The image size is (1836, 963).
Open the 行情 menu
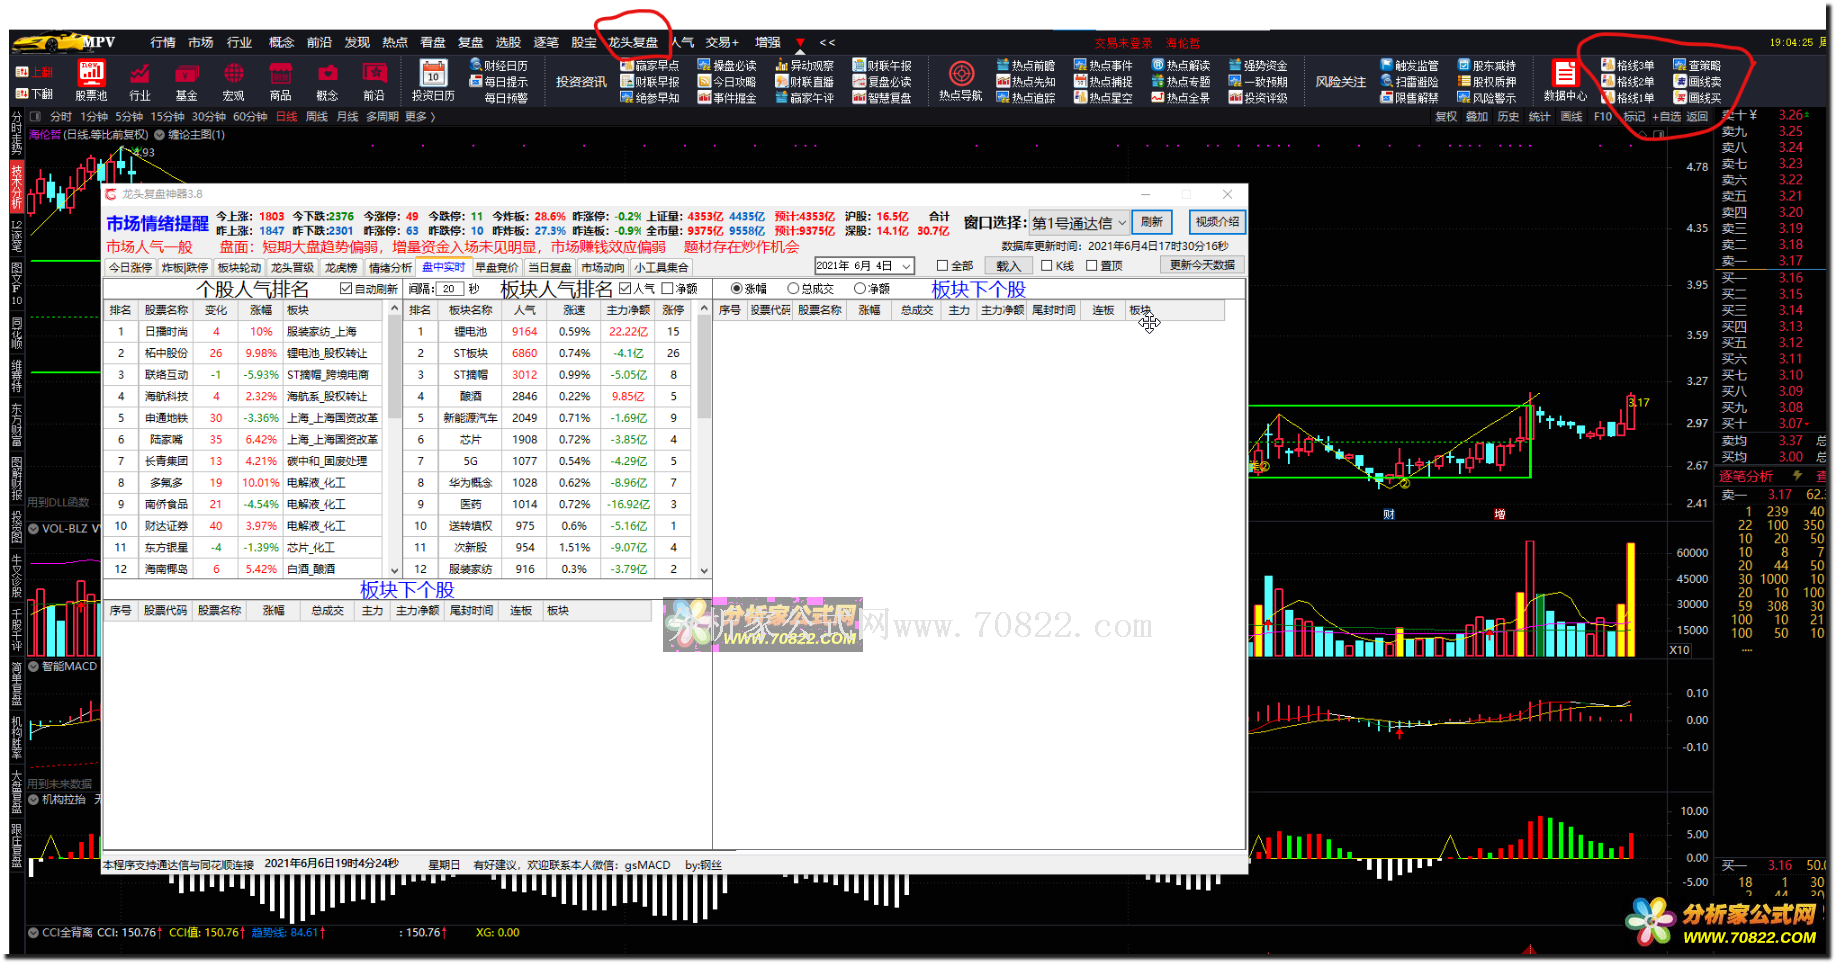(x=163, y=43)
